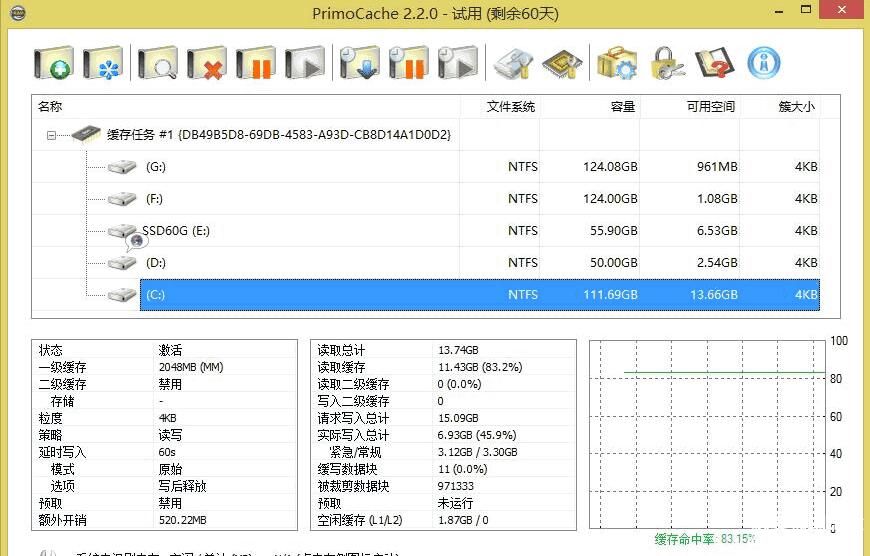This screenshot has height=556, width=870.
Task: Click the 请求写入总计 value 15.09GB
Action: (x=458, y=418)
